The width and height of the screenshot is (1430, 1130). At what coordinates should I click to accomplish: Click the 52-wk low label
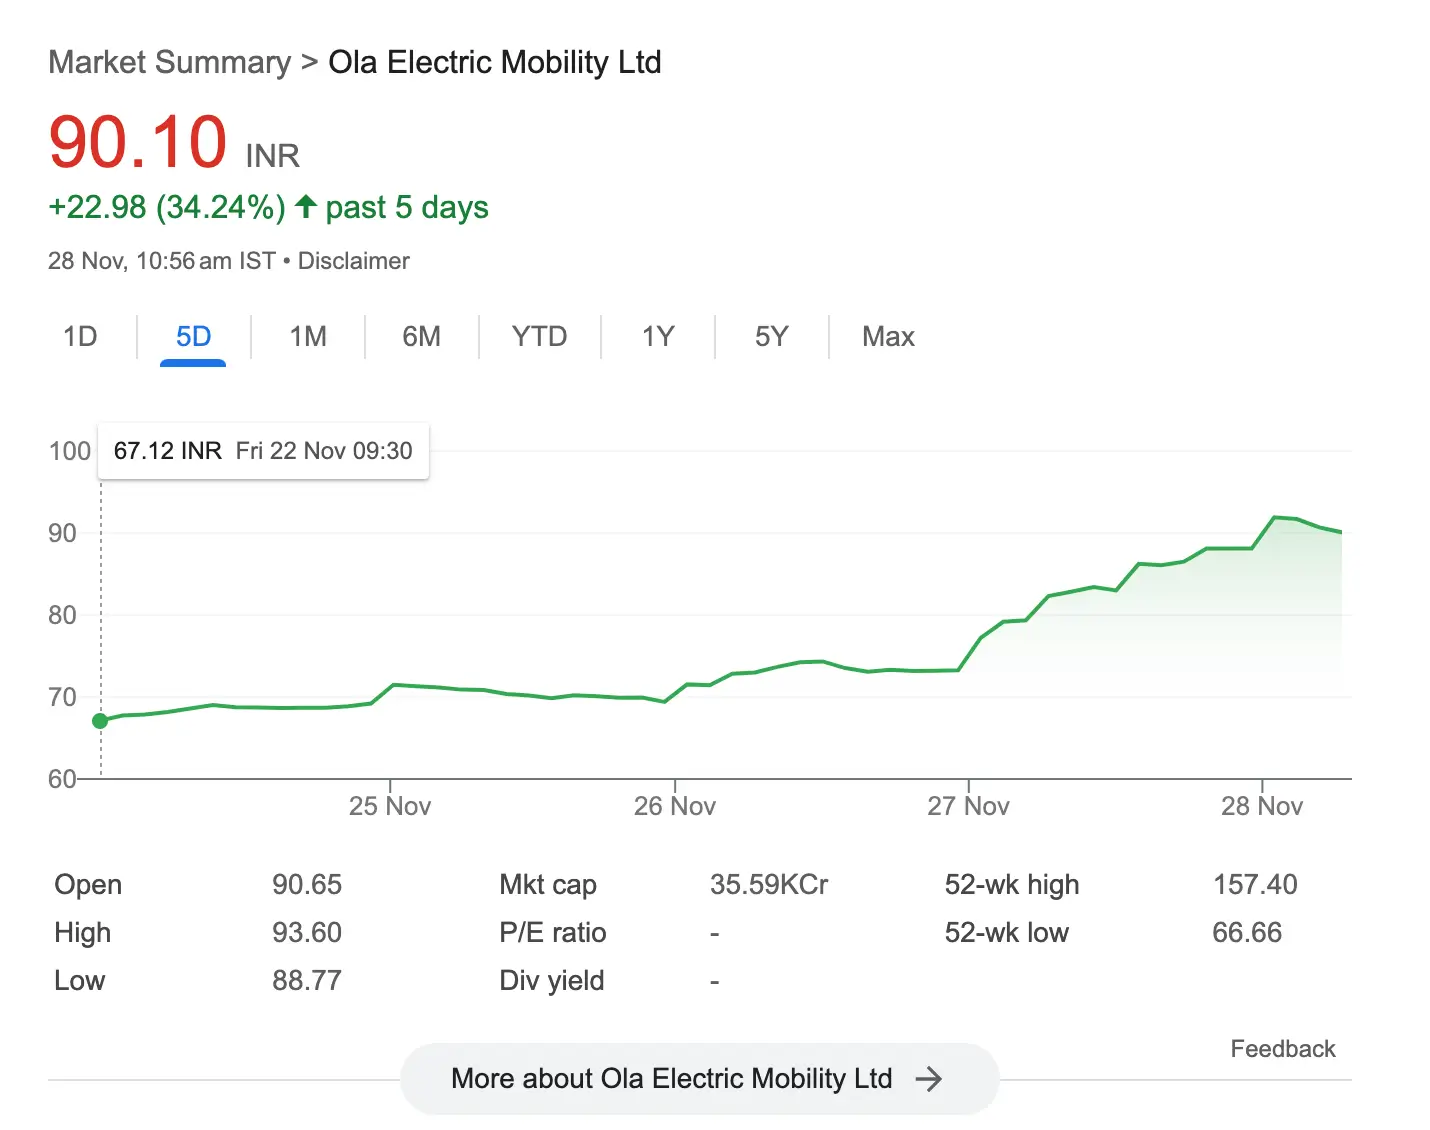(1007, 933)
